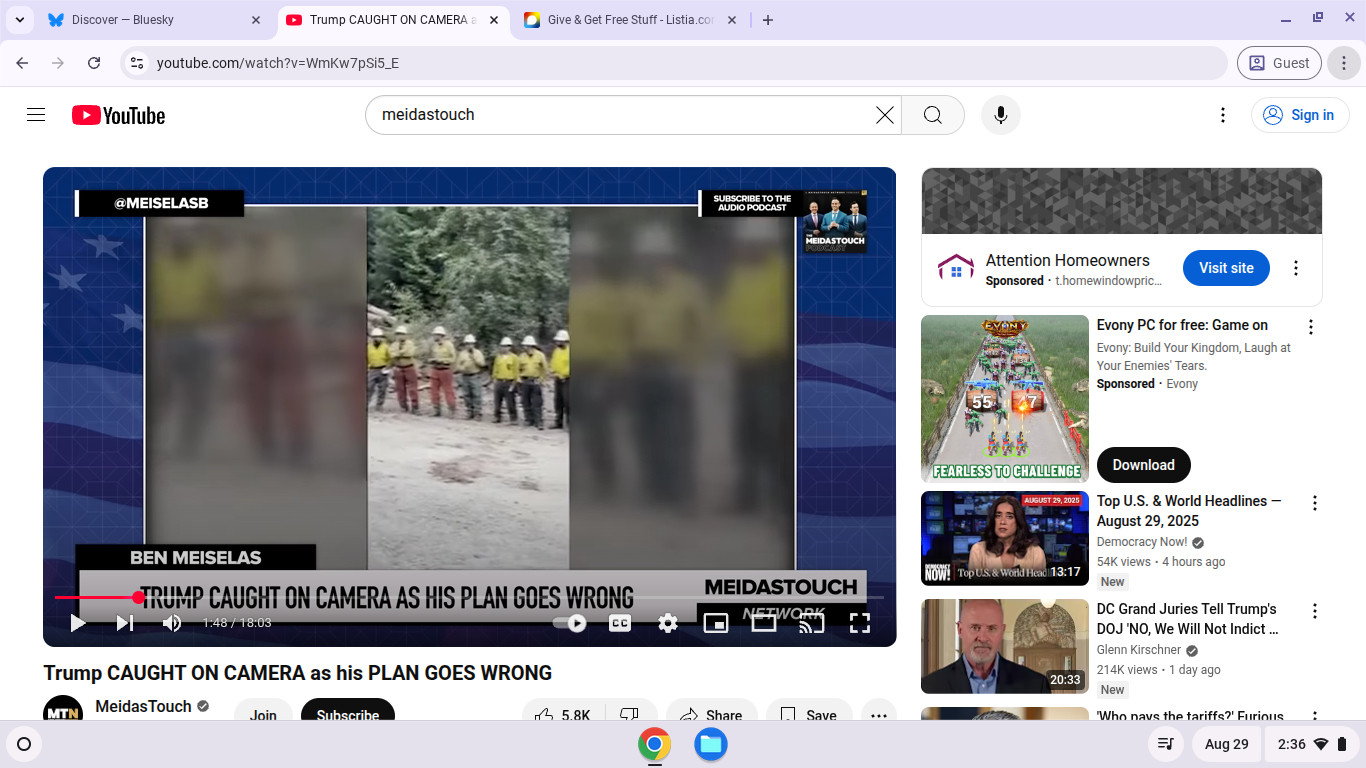View site information icon
1366x768 pixels.
(137, 63)
